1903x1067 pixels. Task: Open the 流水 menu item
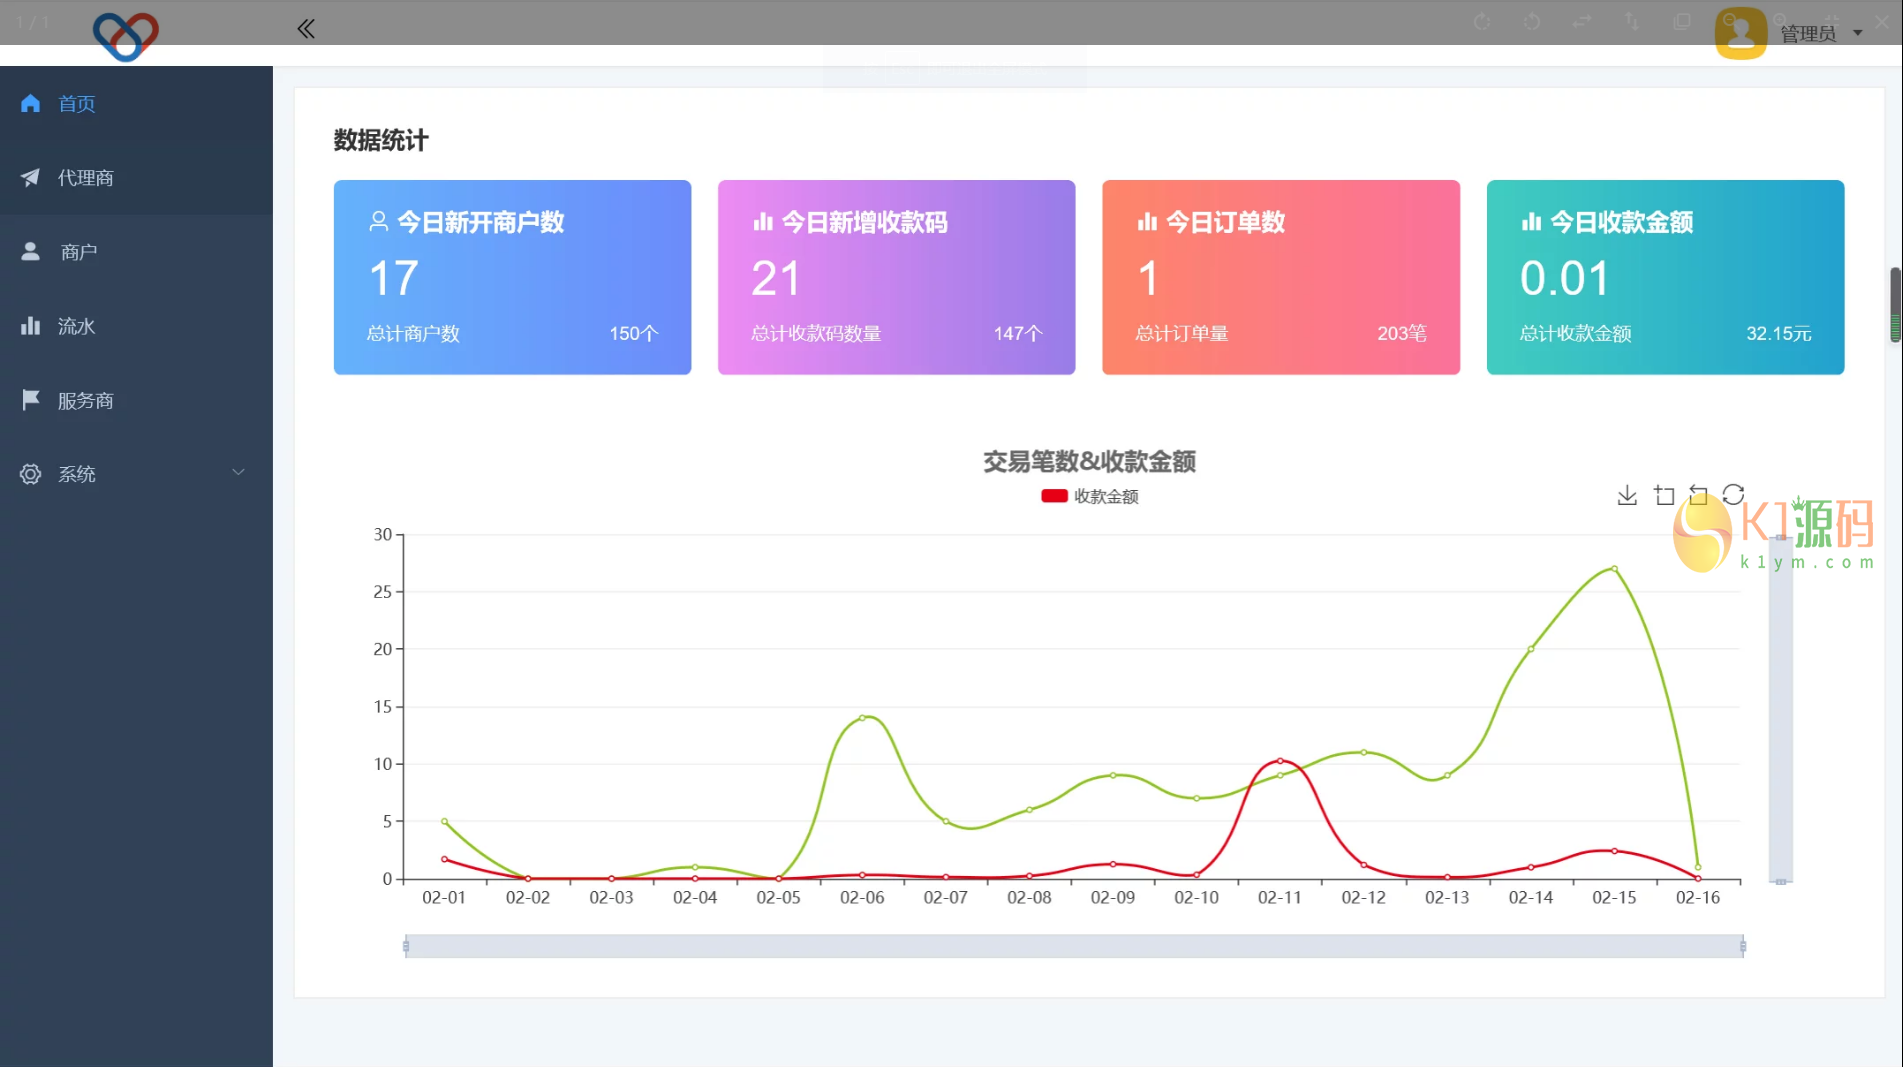[x=136, y=326]
